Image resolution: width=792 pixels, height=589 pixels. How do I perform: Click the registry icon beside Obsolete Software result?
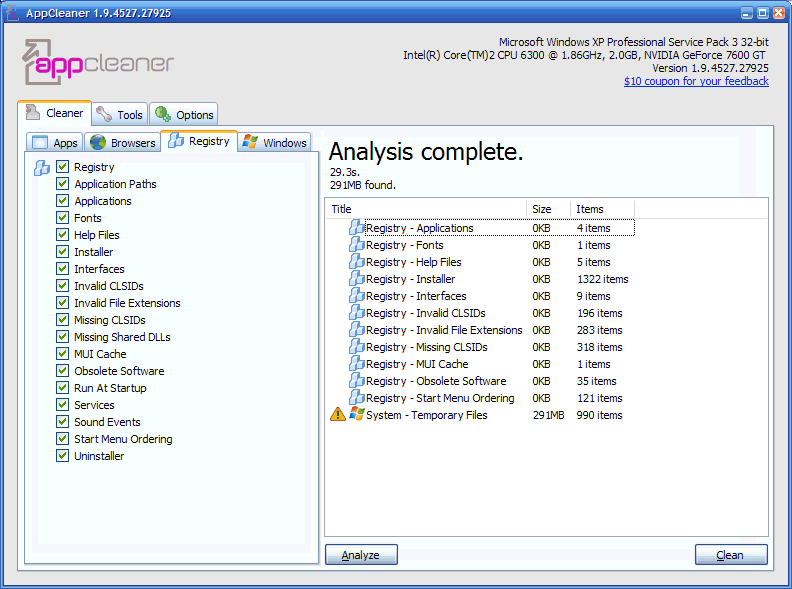pos(357,381)
